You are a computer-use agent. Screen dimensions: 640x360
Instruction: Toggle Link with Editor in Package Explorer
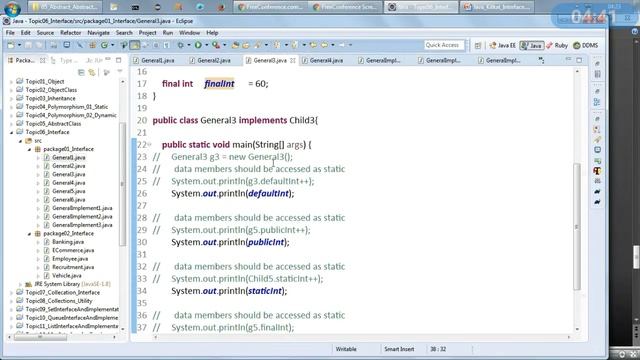coord(92,72)
